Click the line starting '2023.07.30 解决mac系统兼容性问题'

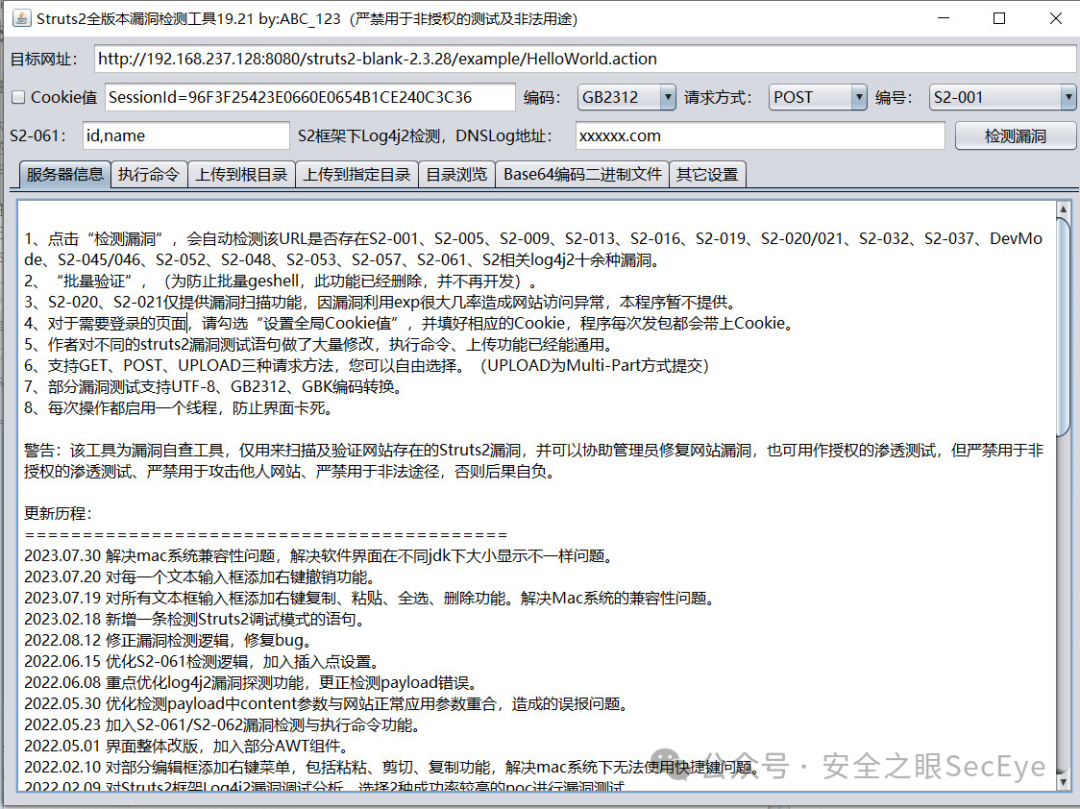pos(318,556)
